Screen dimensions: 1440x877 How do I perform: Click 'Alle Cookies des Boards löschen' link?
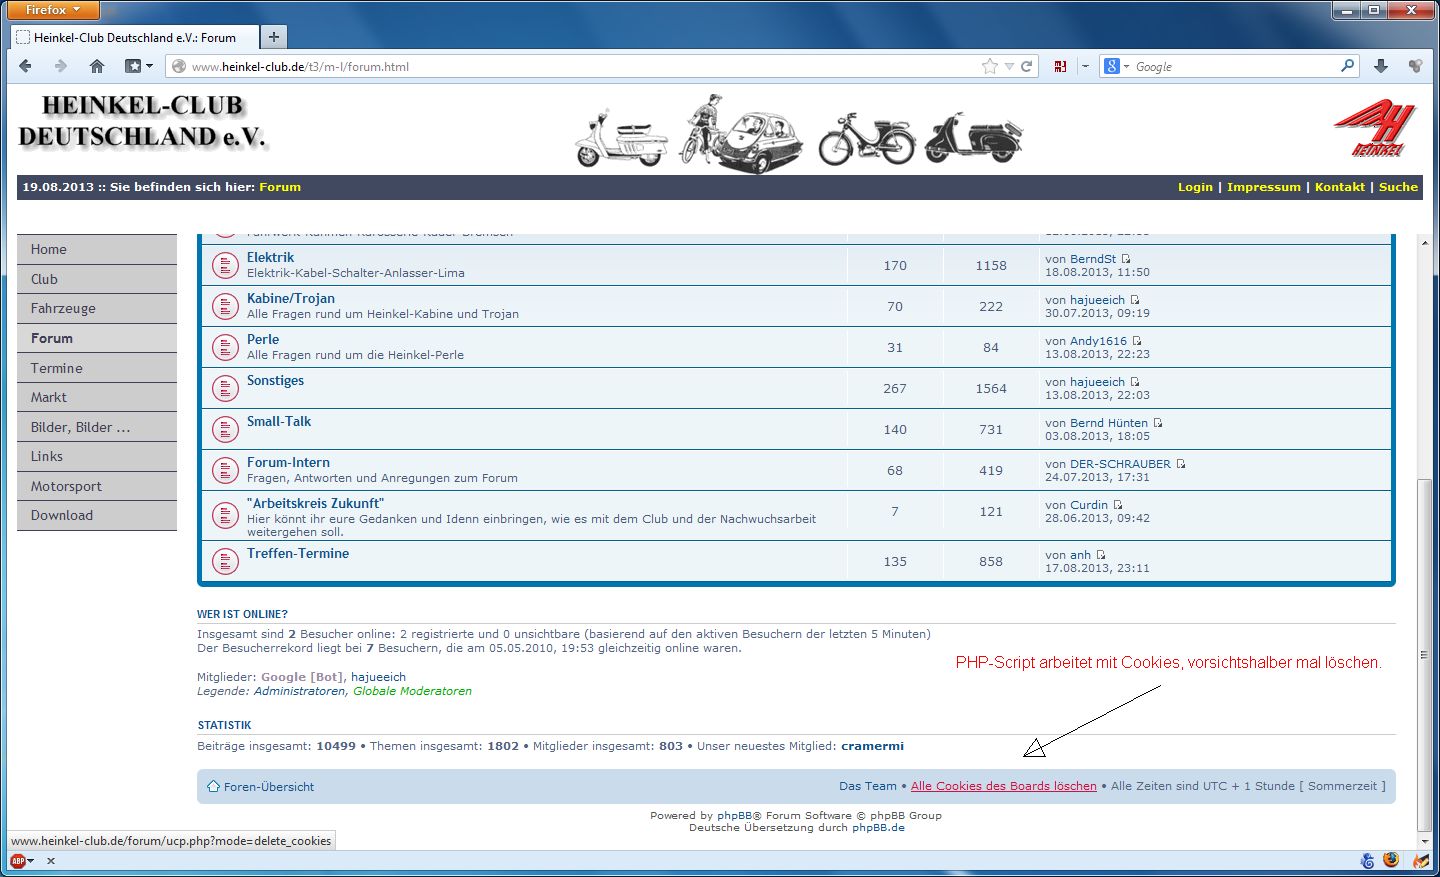[x=1003, y=786]
